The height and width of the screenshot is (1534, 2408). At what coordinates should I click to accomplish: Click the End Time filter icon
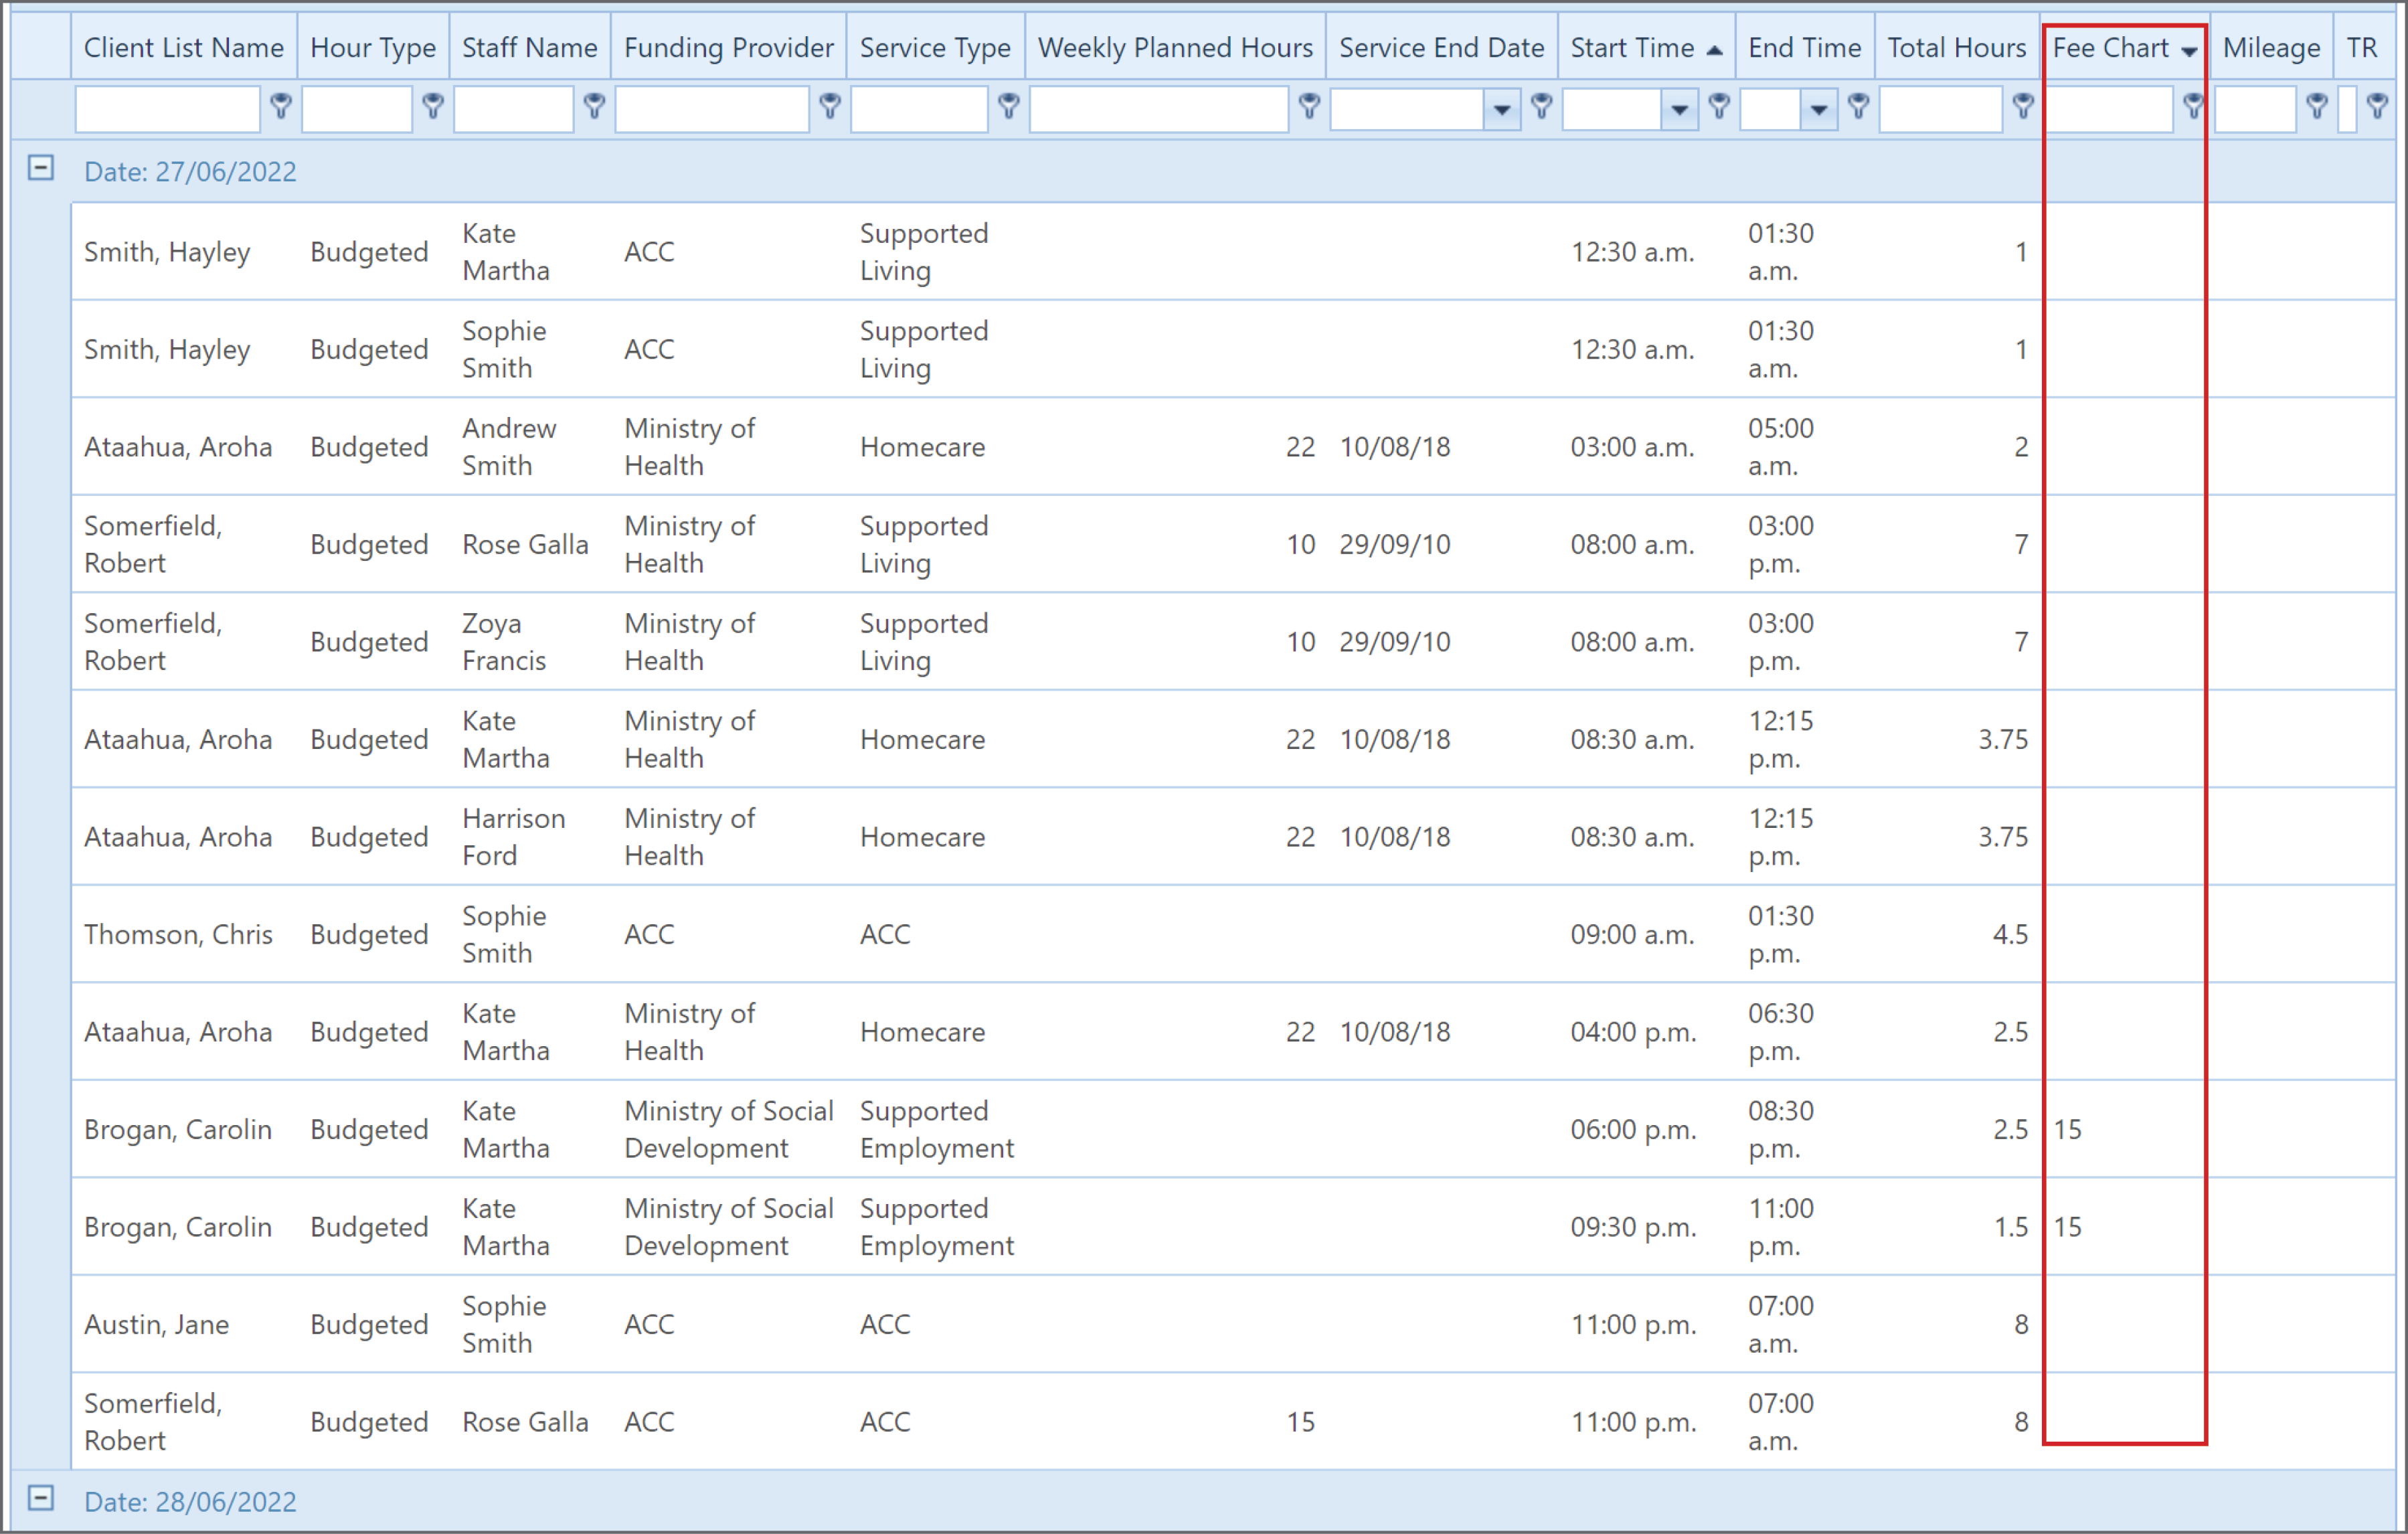[x=1858, y=106]
